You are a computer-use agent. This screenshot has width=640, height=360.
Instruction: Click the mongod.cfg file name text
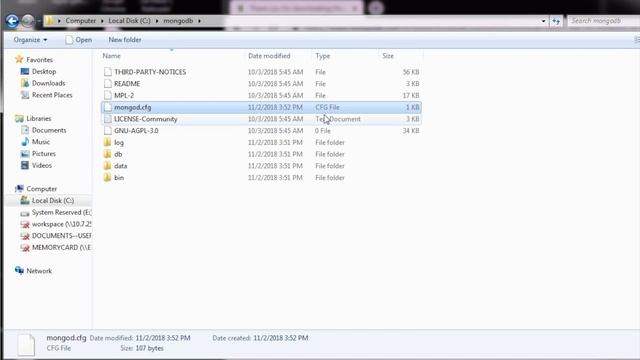coord(133,107)
